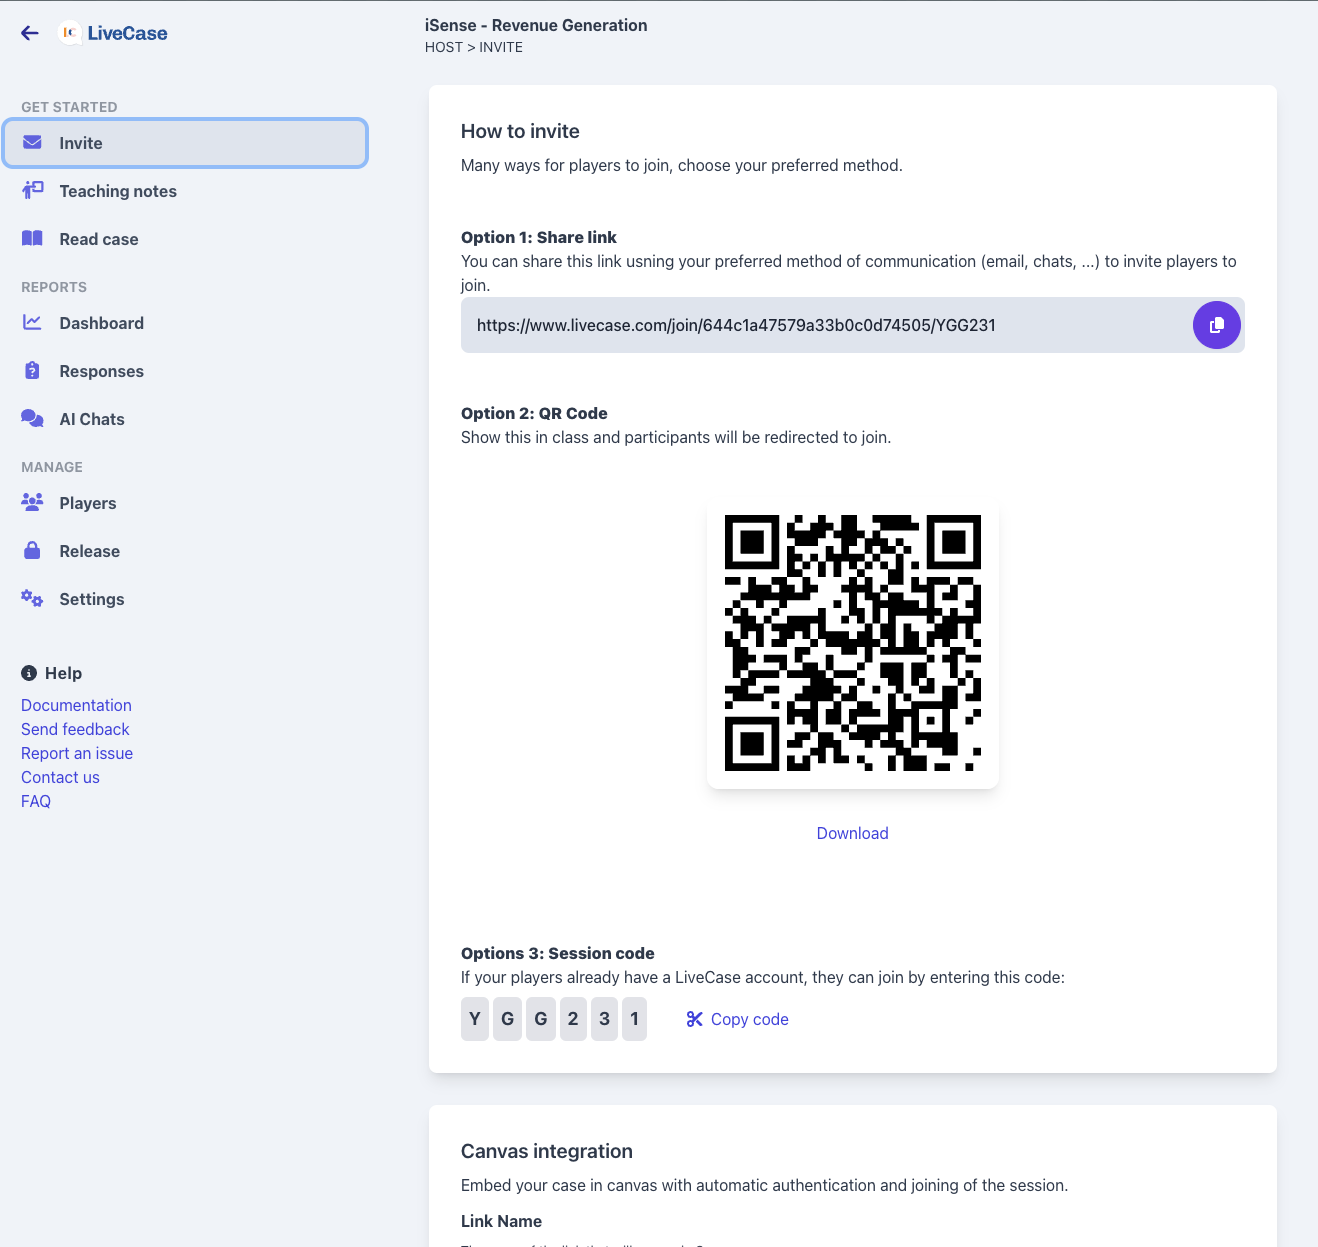This screenshot has height=1247, width=1318.
Task: Click the scissors icon beside Copy code
Action: click(x=694, y=1019)
